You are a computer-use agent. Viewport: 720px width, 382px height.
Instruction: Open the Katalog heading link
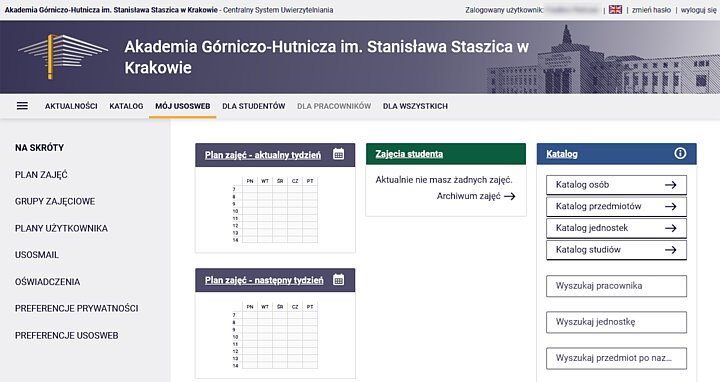tap(562, 154)
